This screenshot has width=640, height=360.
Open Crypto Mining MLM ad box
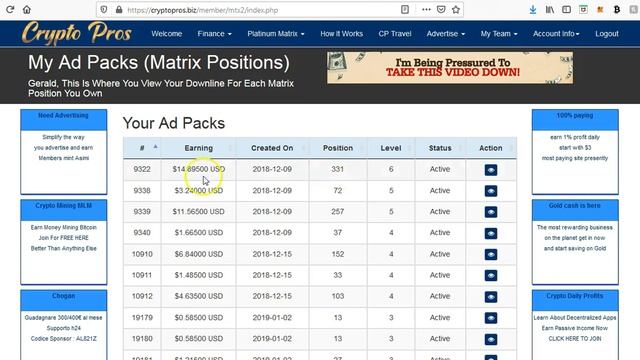point(64,242)
